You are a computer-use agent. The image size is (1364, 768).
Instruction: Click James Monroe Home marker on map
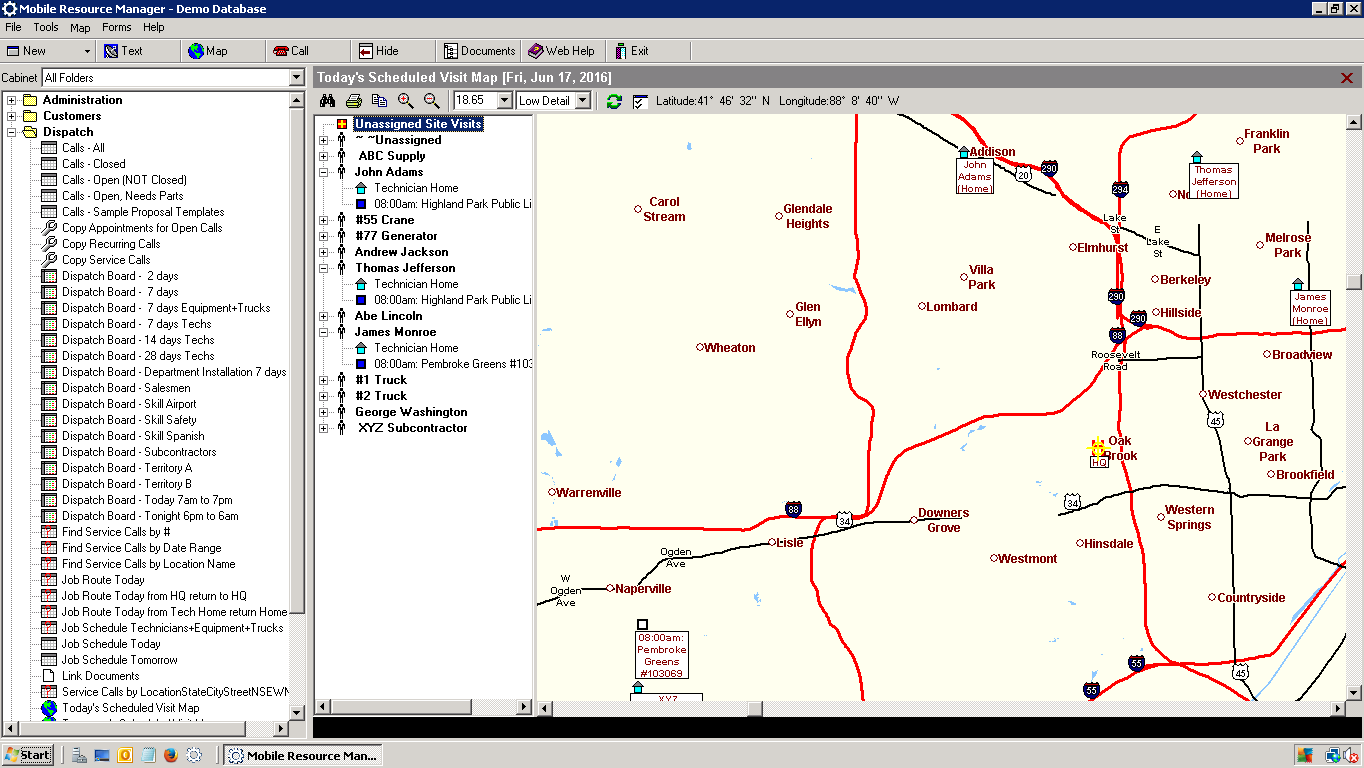[1310, 303]
